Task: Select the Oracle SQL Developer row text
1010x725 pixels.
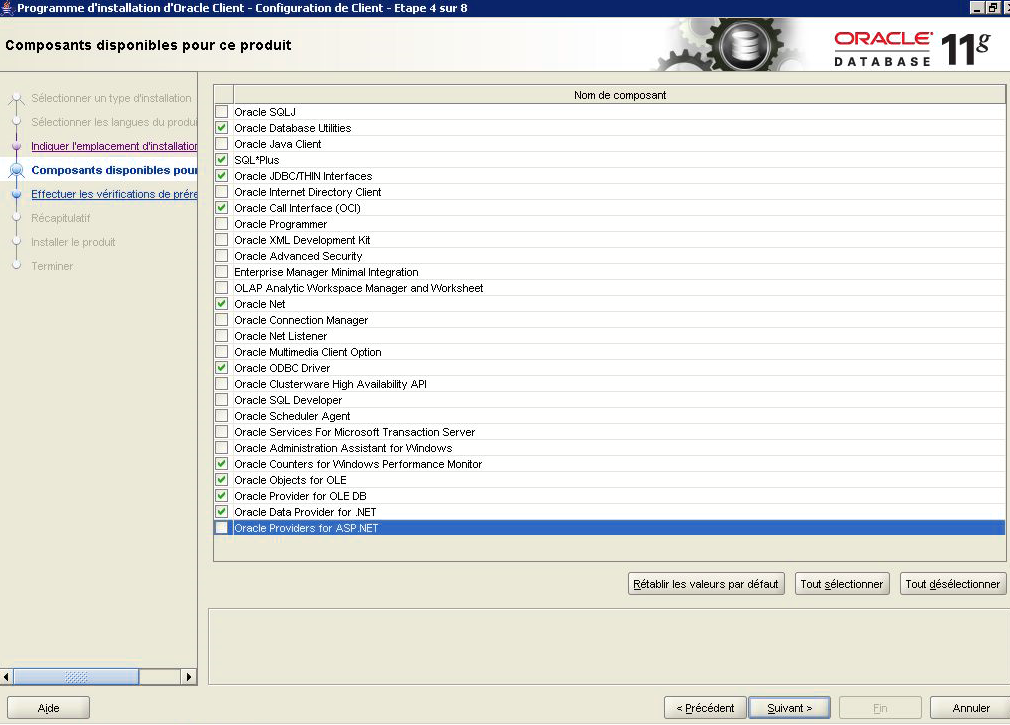Action: (x=288, y=400)
